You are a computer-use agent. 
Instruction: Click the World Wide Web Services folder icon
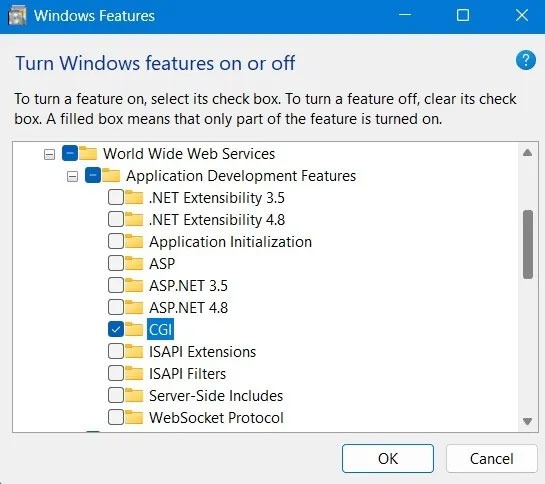(x=88, y=153)
